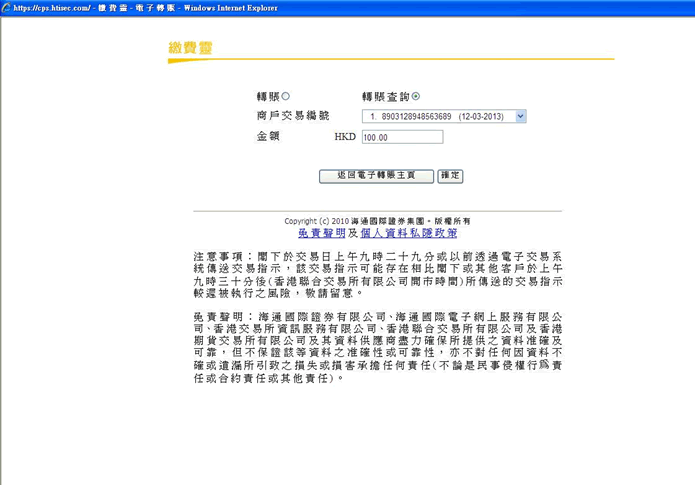The height and width of the screenshot is (485, 695).
Task: Open the 個人資料私隱政策 link
Action: click(409, 233)
